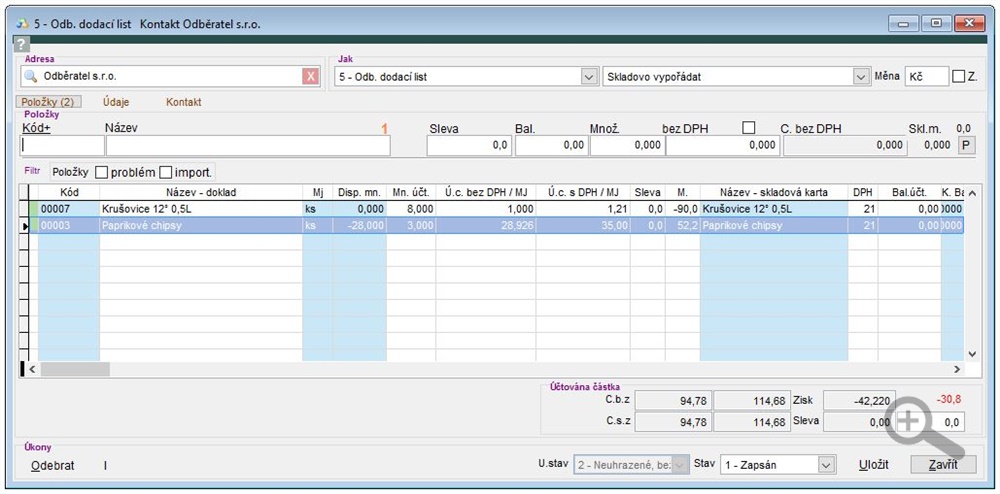Open the 5 - Odb. dodací list dropdown
The height and width of the screenshot is (494, 1000).
tap(588, 76)
